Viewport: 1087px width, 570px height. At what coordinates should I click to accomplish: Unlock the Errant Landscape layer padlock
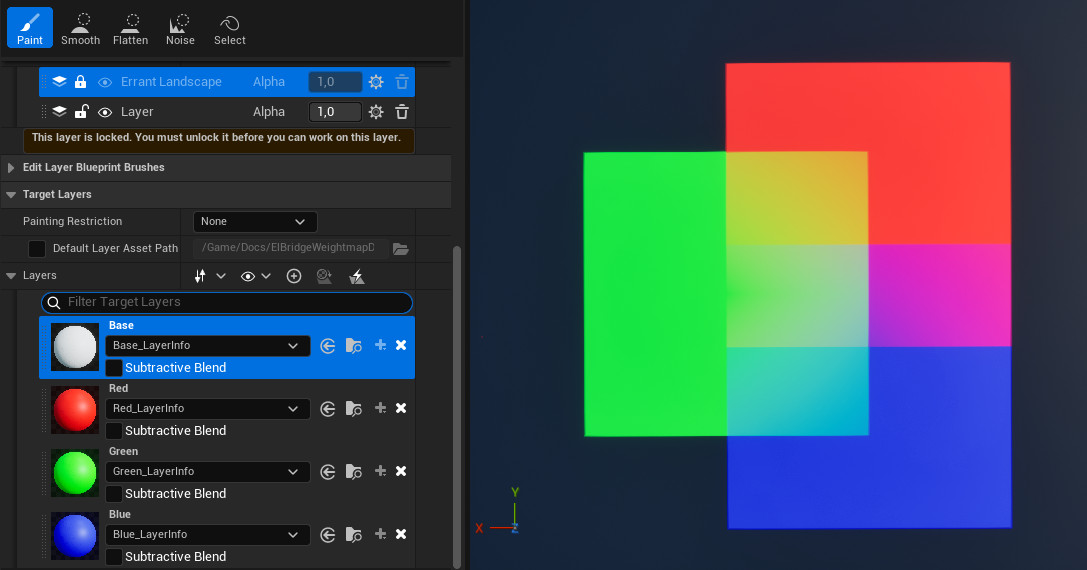point(81,82)
